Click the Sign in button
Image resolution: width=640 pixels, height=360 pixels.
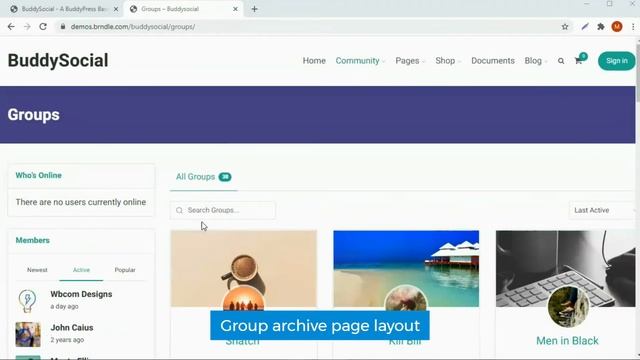616,61
